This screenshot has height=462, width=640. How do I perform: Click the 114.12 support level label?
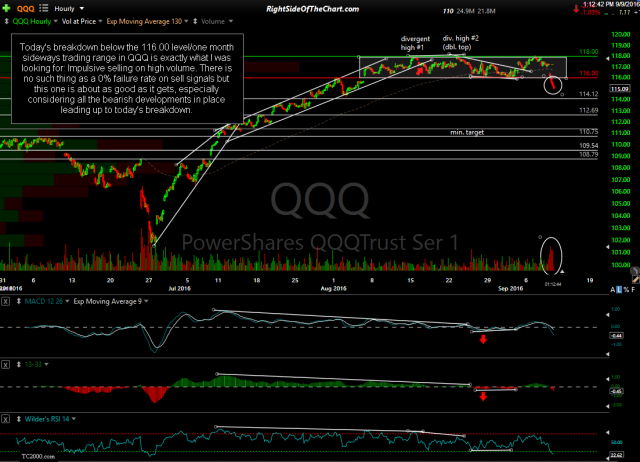(x=589, y=94)
